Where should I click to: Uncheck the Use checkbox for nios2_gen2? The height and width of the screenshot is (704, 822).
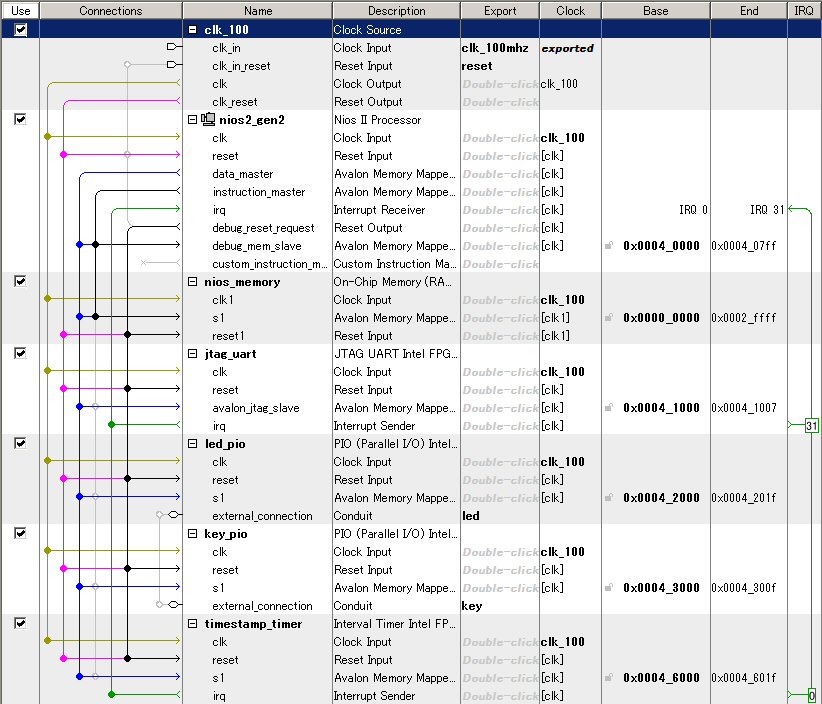coord(20,119)
